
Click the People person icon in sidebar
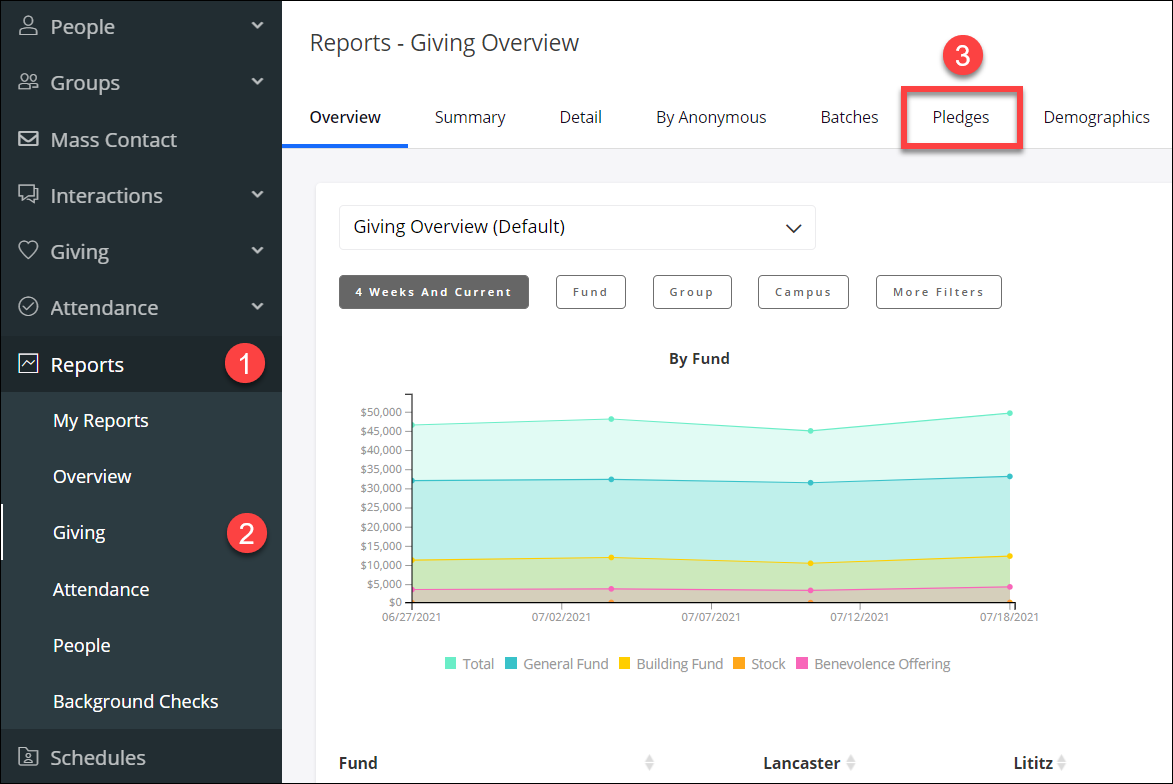pyautogui.click(x=28, y=26)
